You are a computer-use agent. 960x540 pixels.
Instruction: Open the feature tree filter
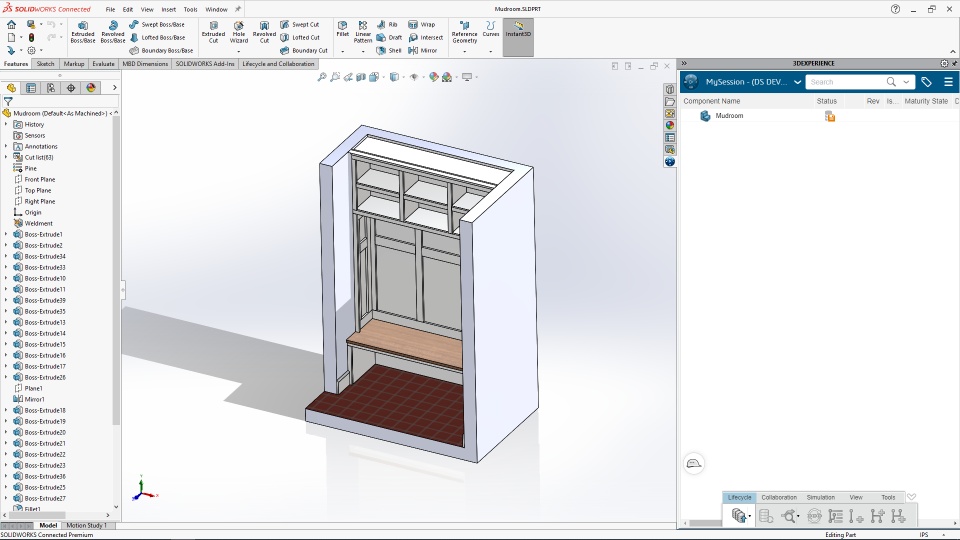[x=8, y=101]
